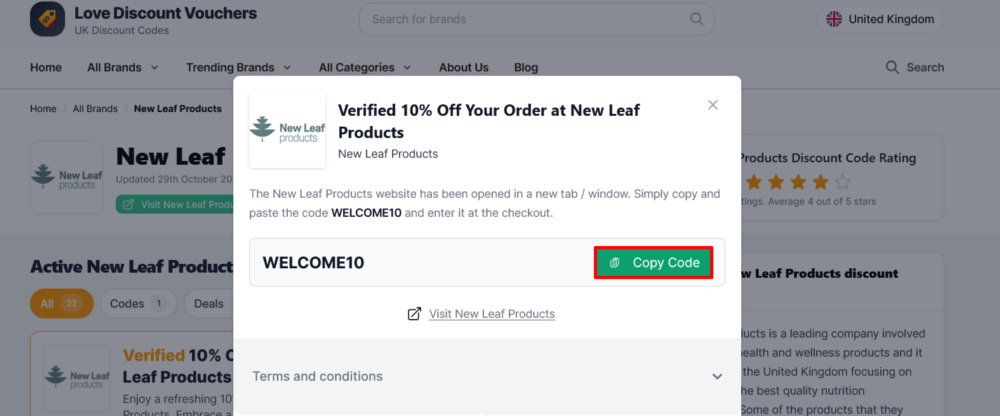Close the discount code popup
The height and width of the screenshot is (416, 1000).
[x=713, y=105]
